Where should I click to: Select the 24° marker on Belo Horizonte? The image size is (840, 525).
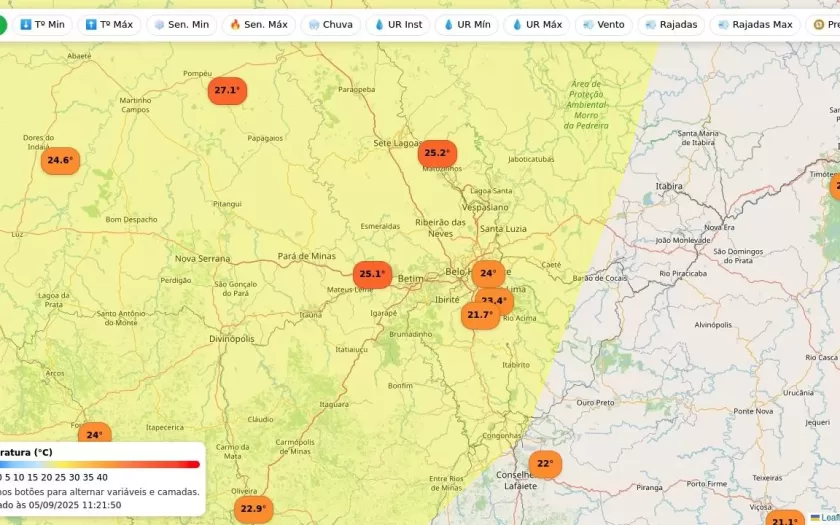click(488, 273)
